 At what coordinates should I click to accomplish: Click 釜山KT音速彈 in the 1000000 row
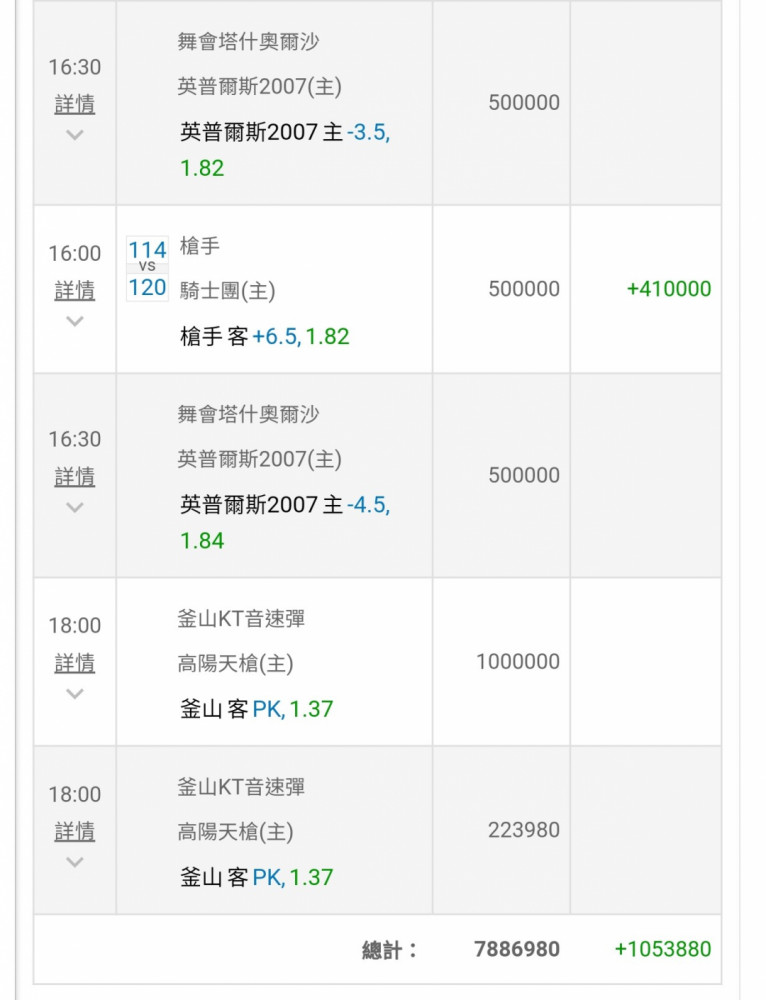point(241,619)
